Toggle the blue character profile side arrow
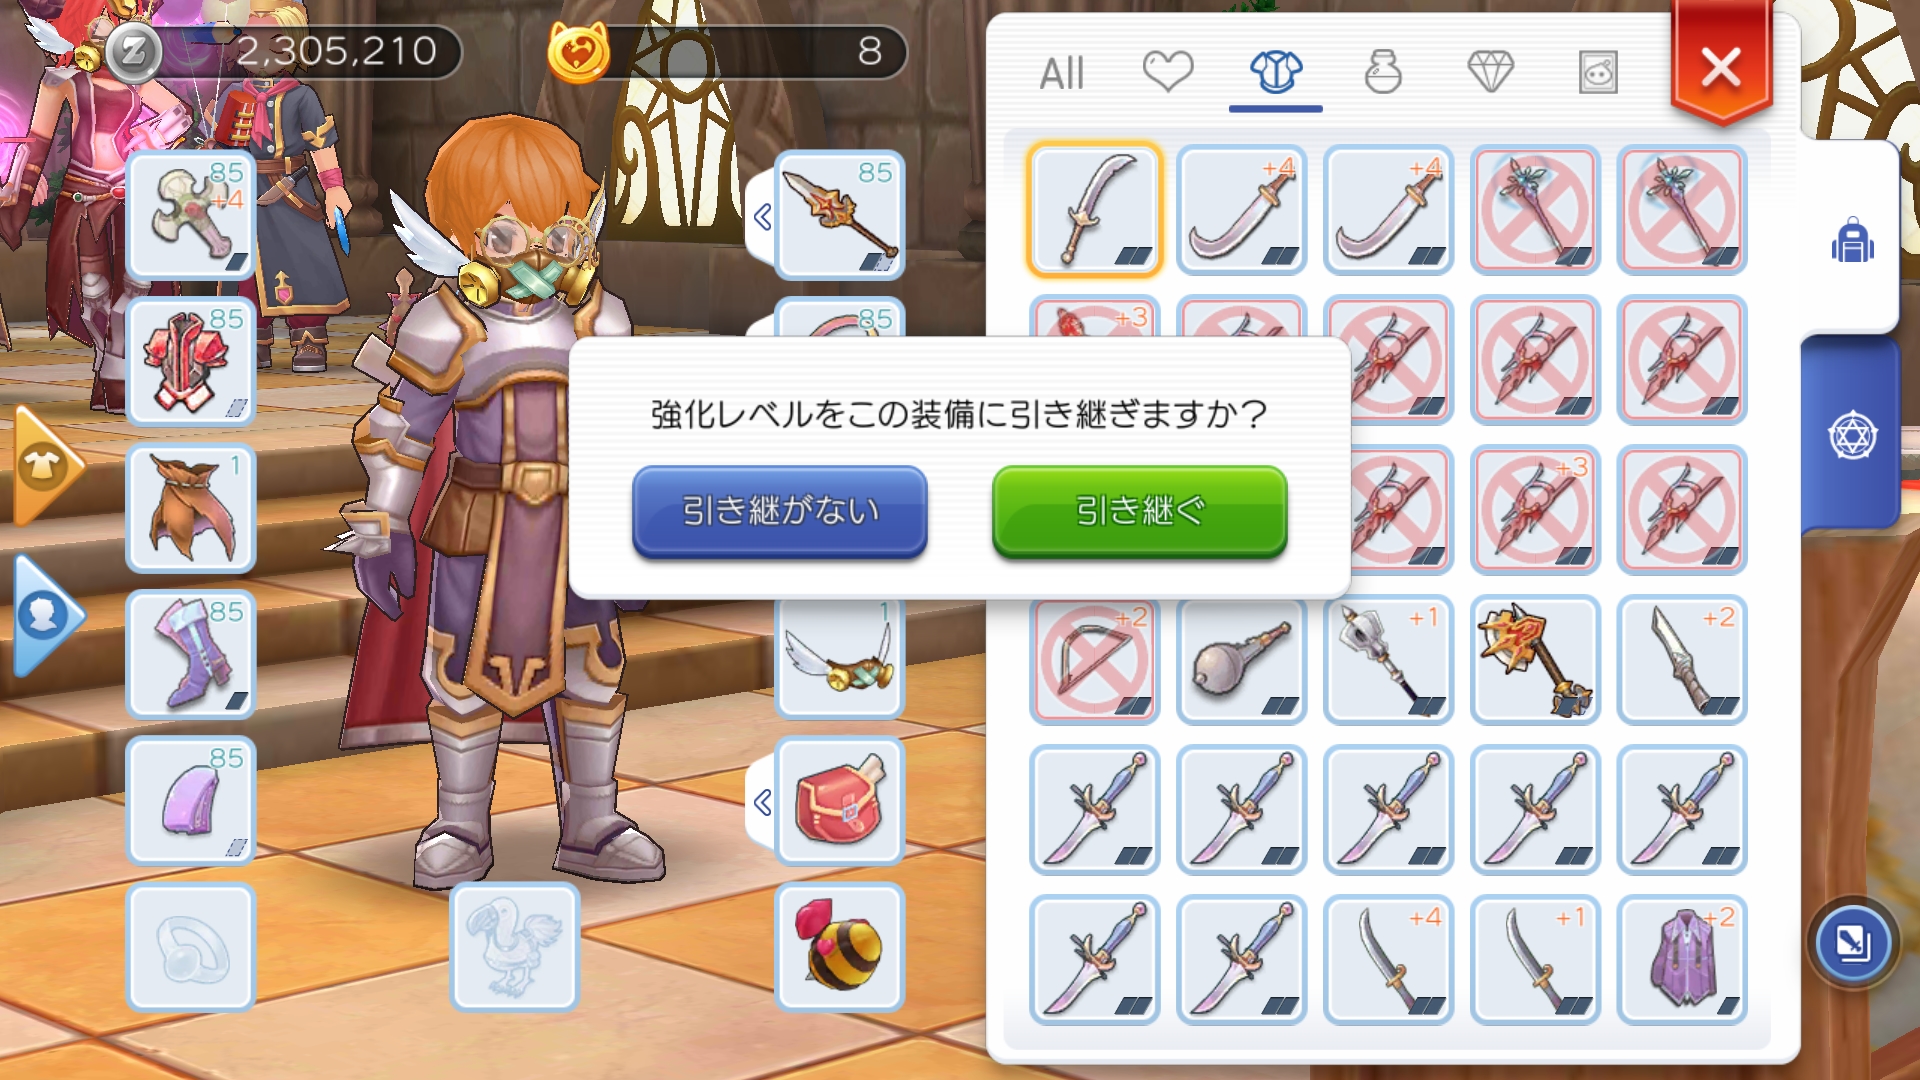1920x1080 pixels. (x=45, y=616)
